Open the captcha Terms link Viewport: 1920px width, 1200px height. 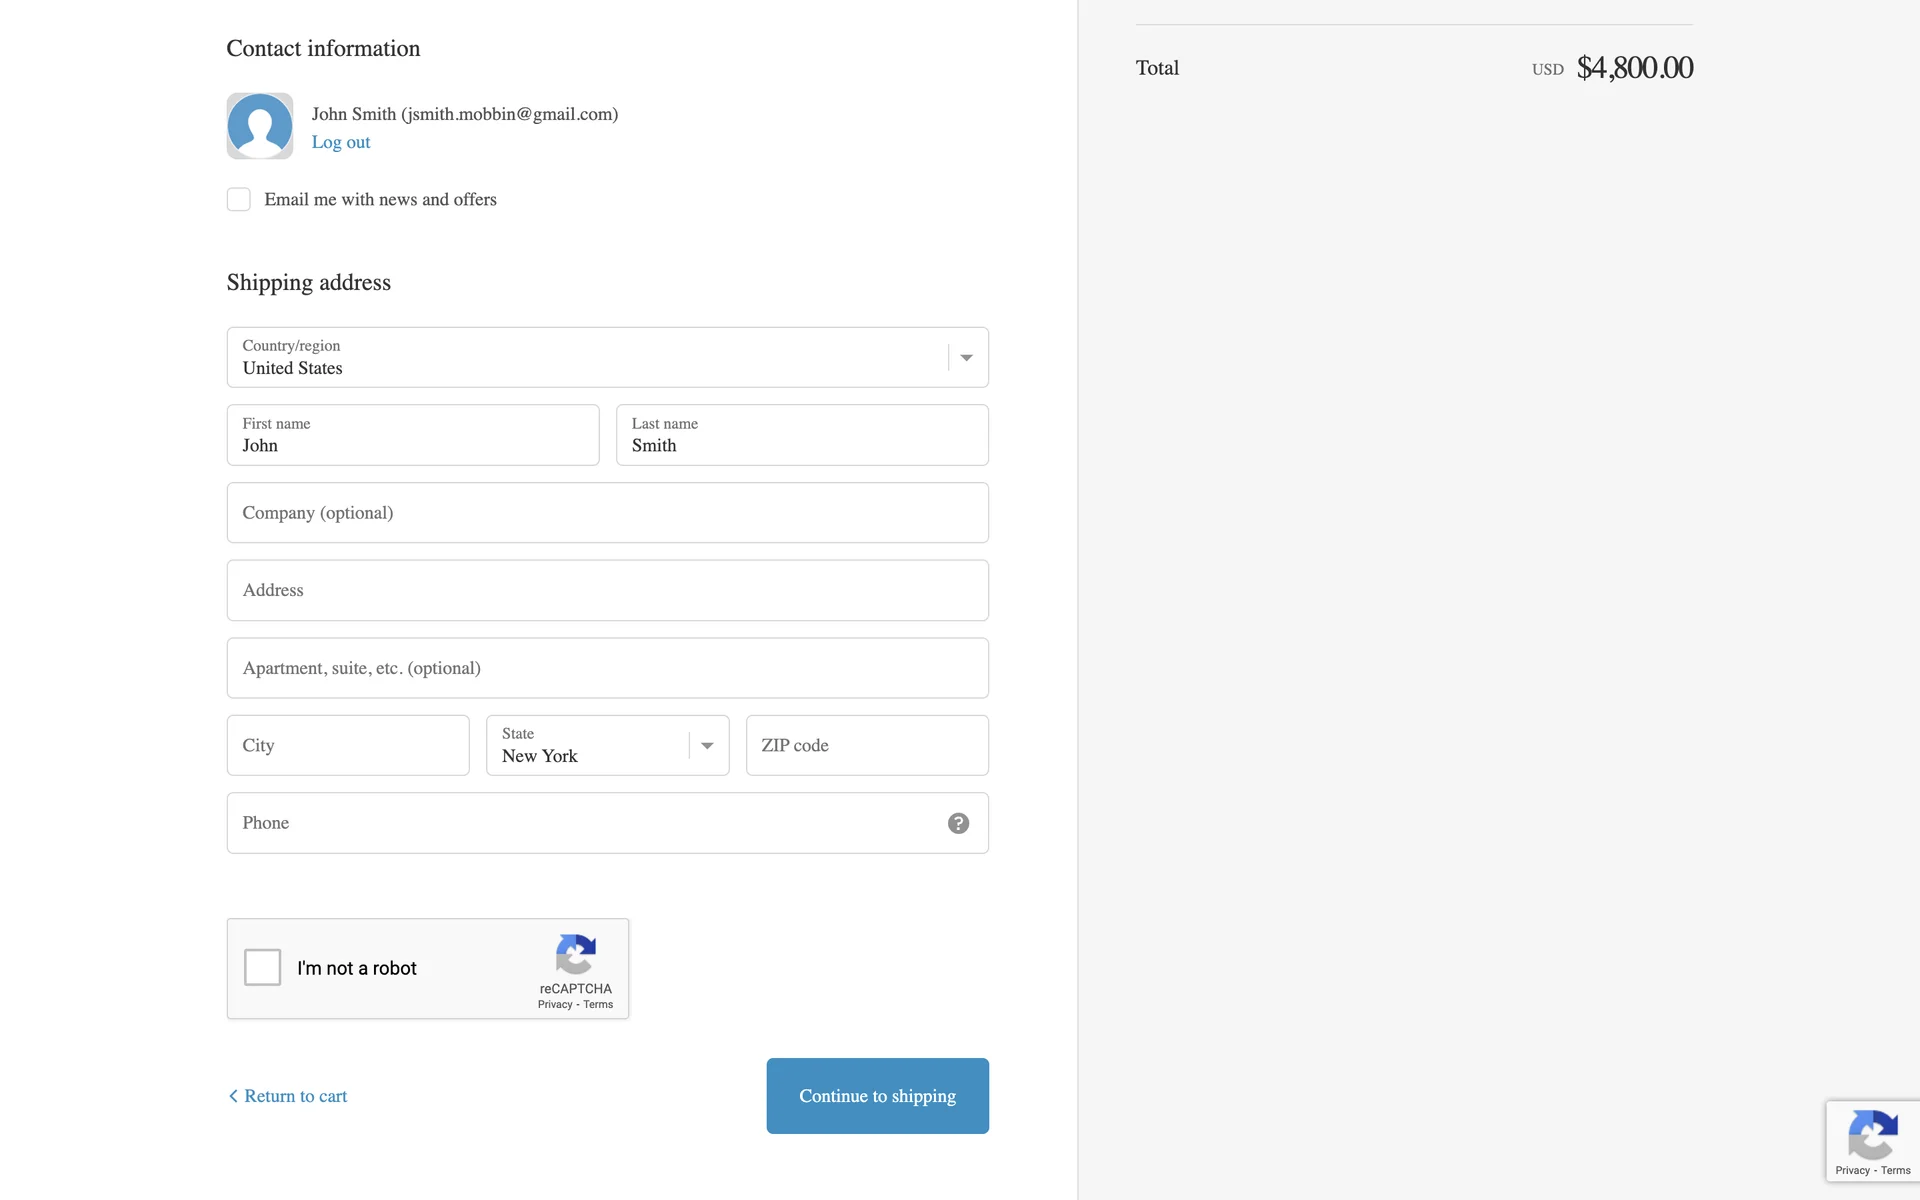[598, 1005]
